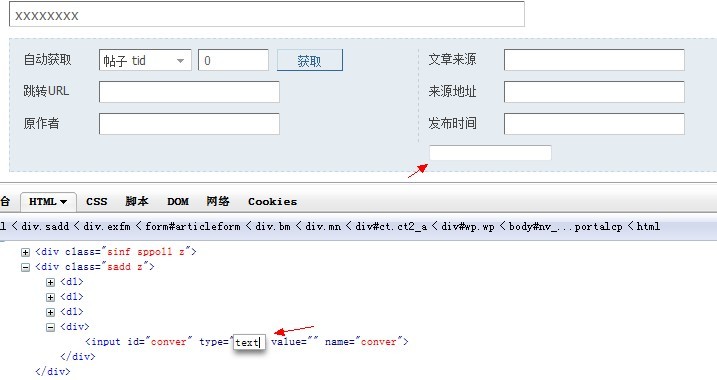Expand the first dl node

[50, 282]
